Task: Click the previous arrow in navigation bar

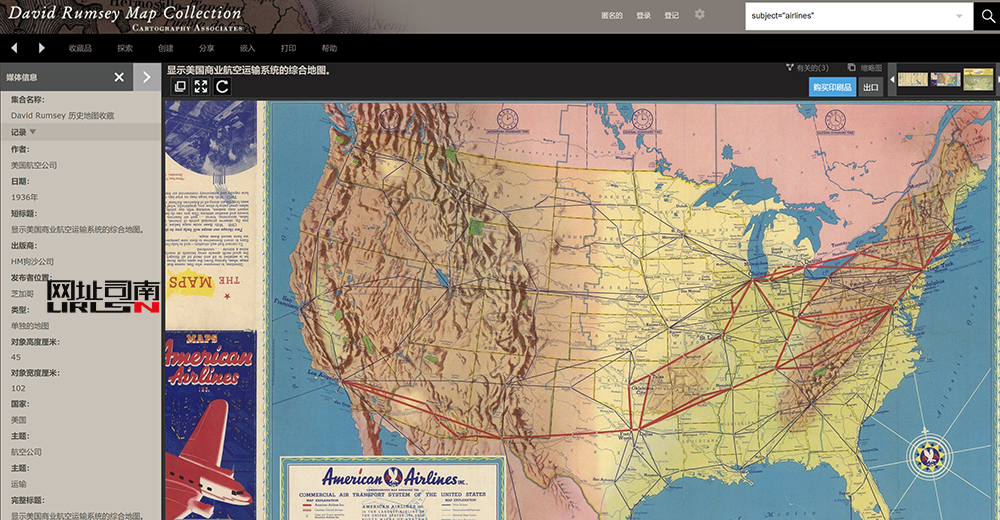Action: coord(15,48)
